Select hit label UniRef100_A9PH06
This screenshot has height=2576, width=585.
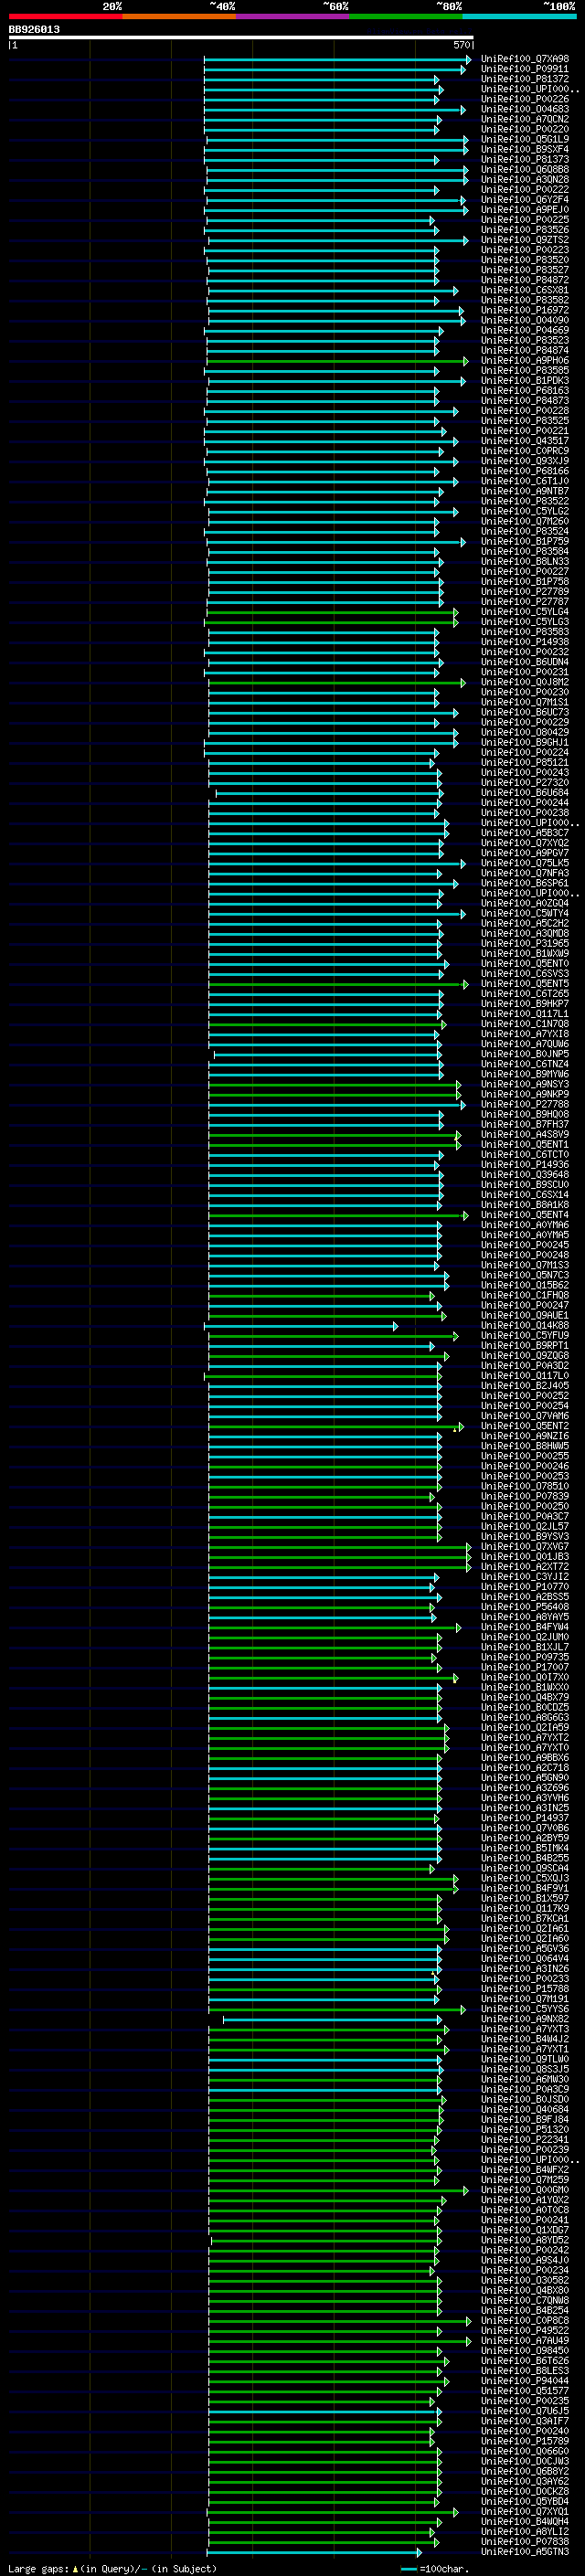[x=525, y=361]
